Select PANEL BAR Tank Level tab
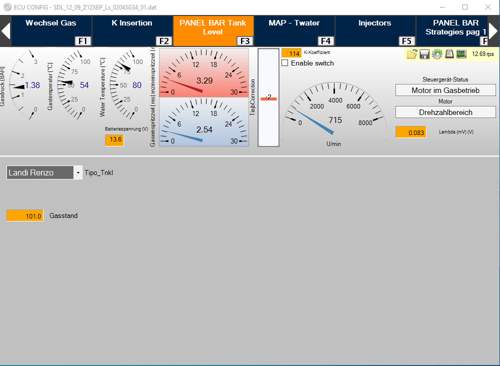The image size is (500, 366). point(213,31)
